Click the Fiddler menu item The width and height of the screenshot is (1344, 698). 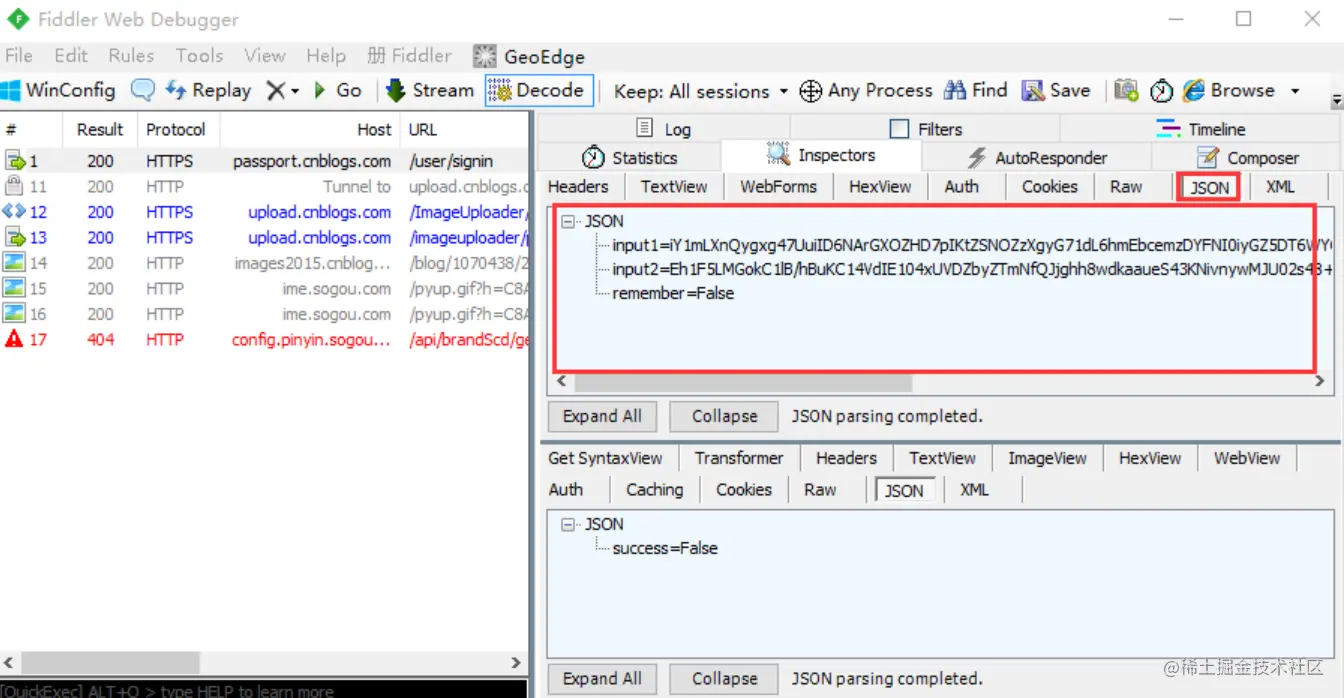click(410, 56)
